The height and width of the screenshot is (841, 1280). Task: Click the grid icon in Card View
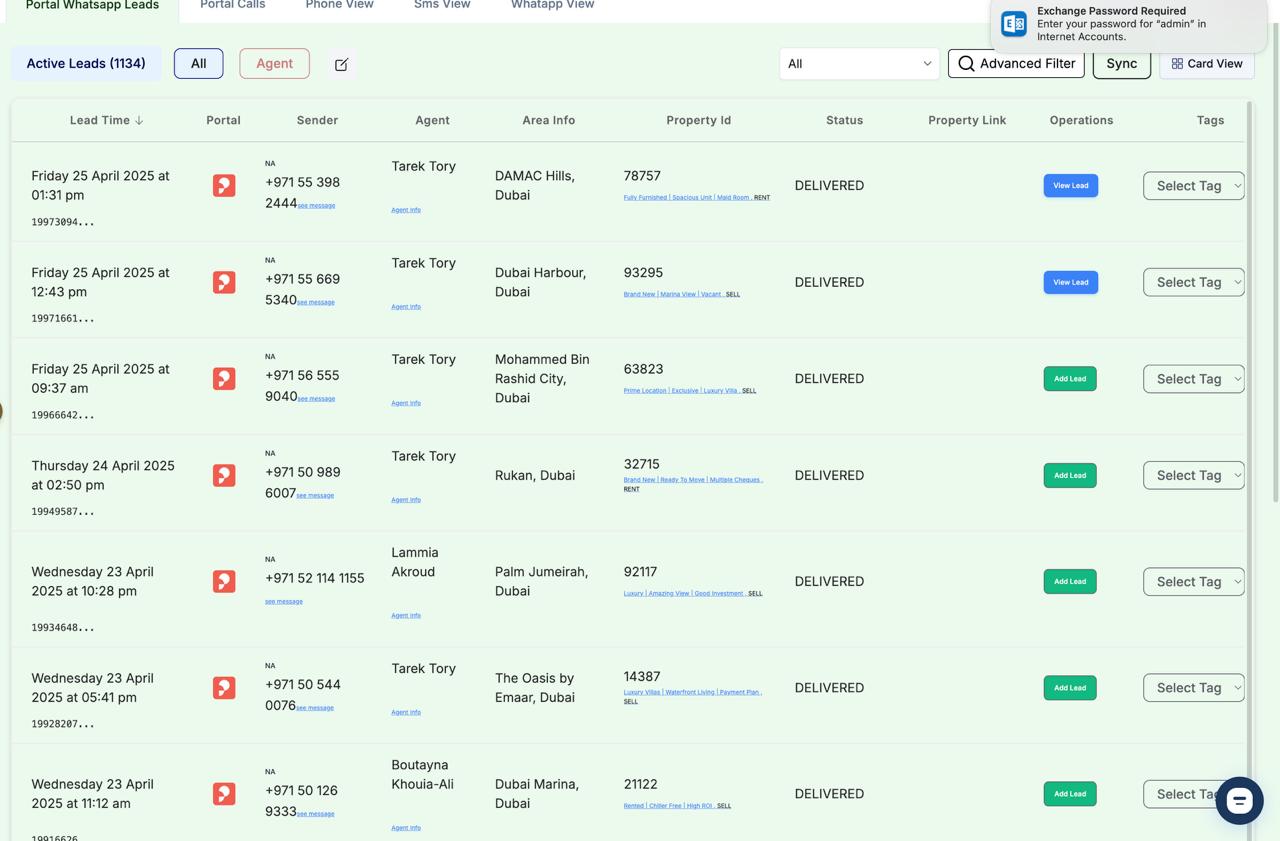point(1177,64)
